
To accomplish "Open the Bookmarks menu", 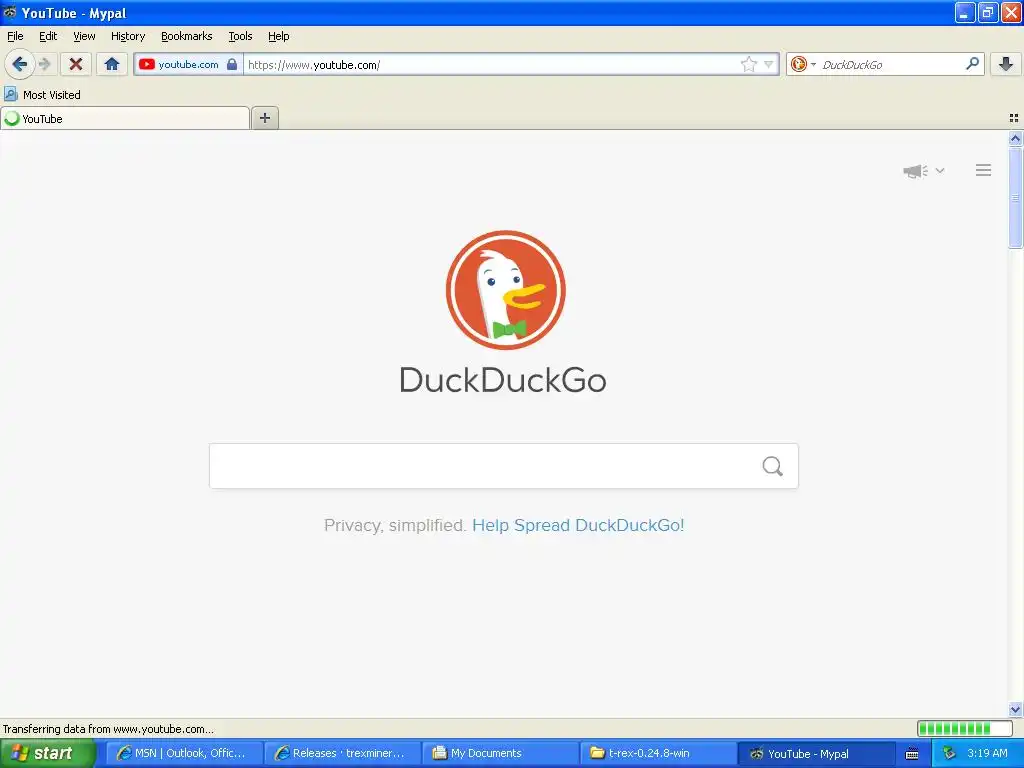I will pyautogui.click(x=187, y=37).
